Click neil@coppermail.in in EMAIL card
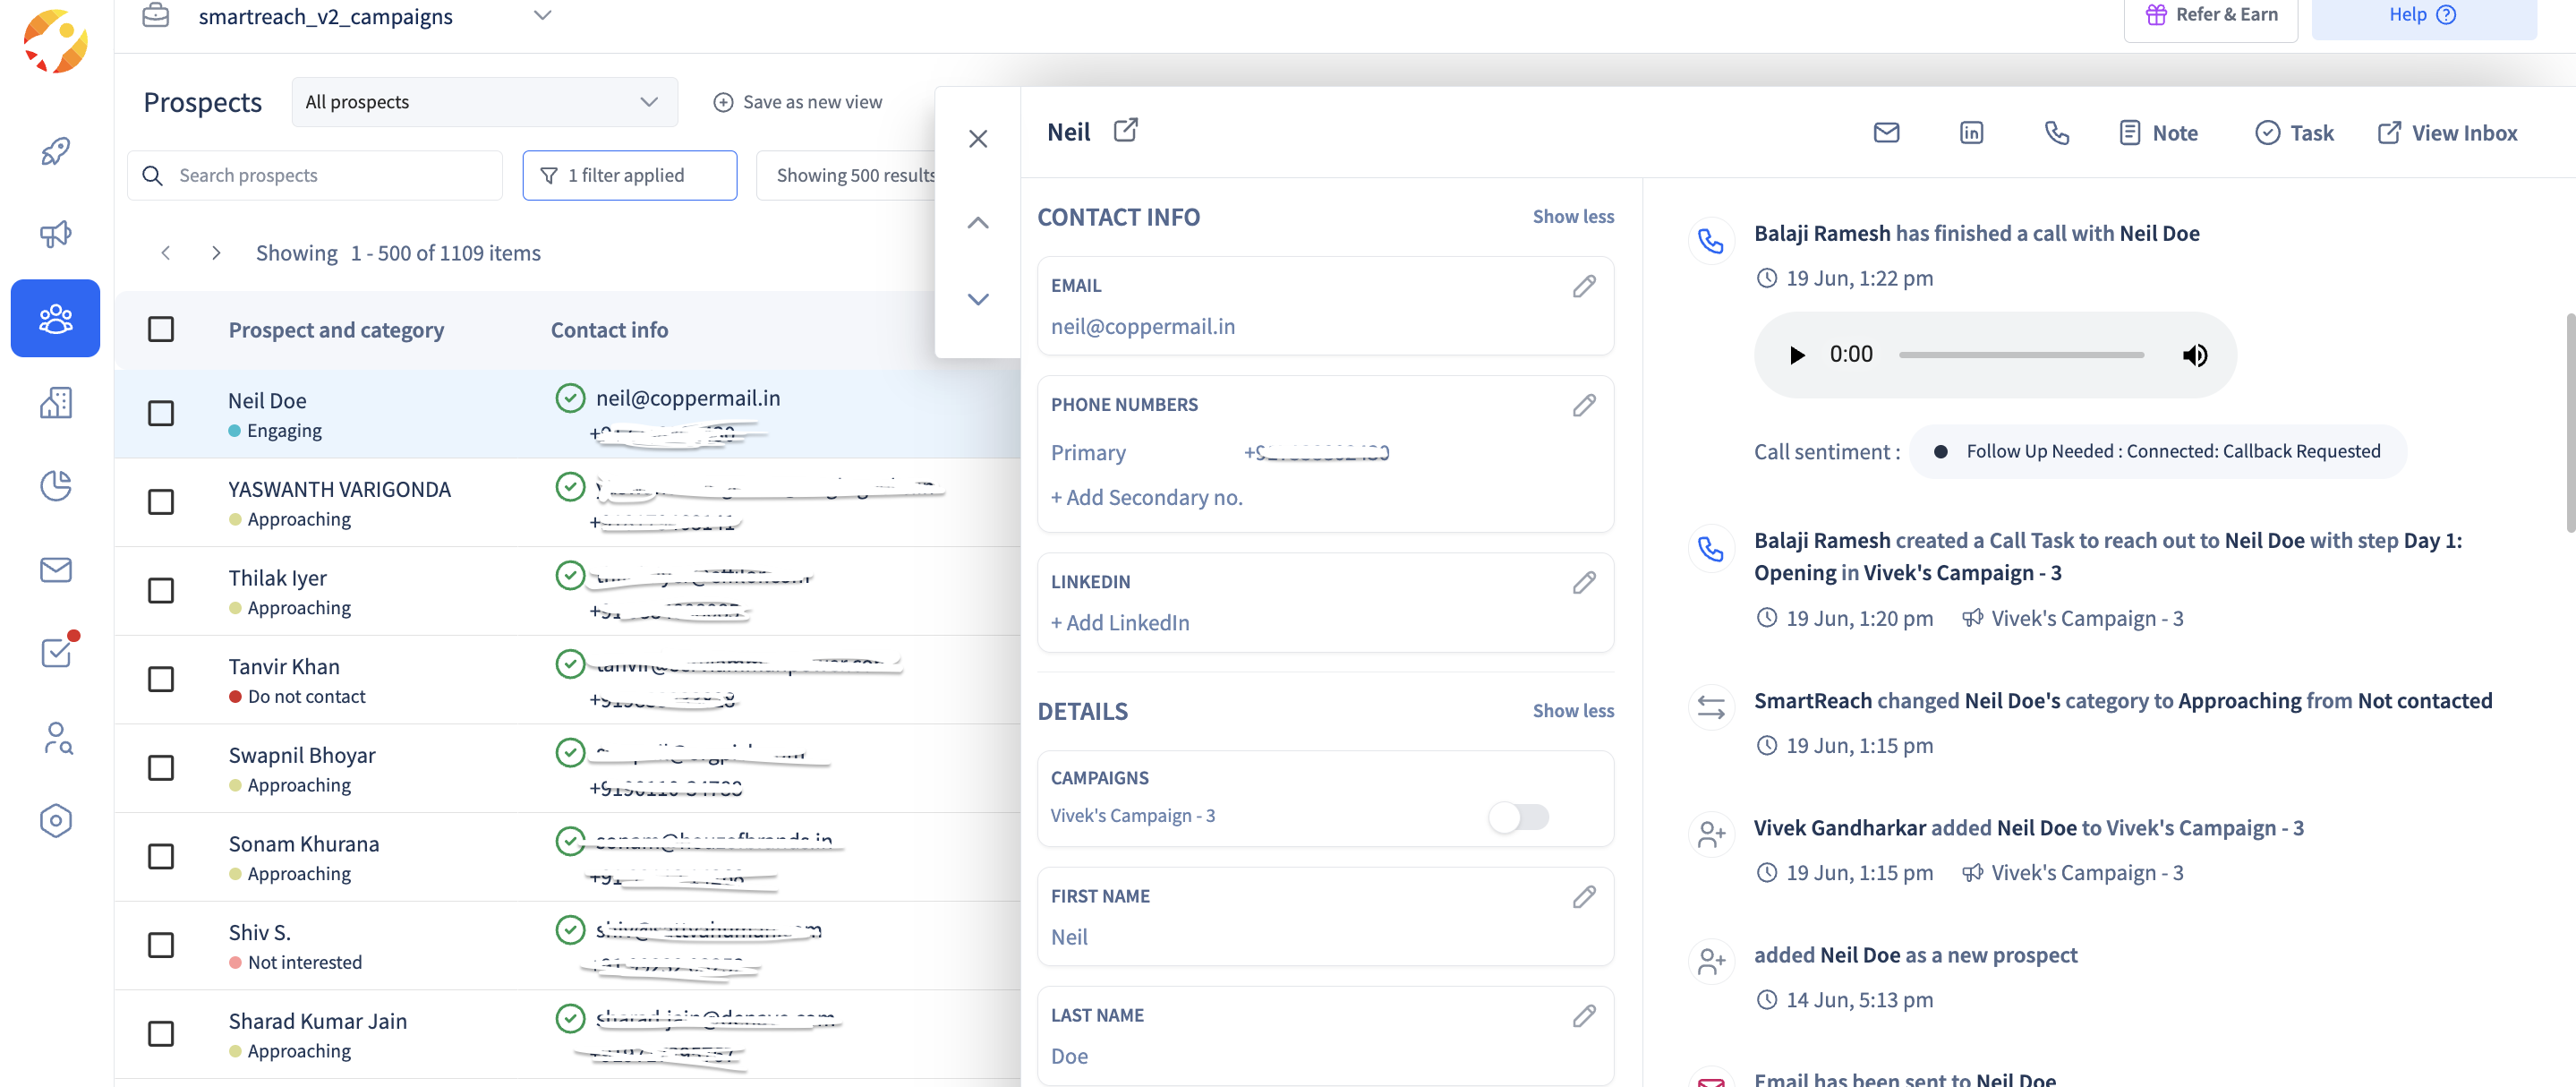Image resolution: width=2576 pixels, height=1087 pixels. click(x=1142, y=326)
